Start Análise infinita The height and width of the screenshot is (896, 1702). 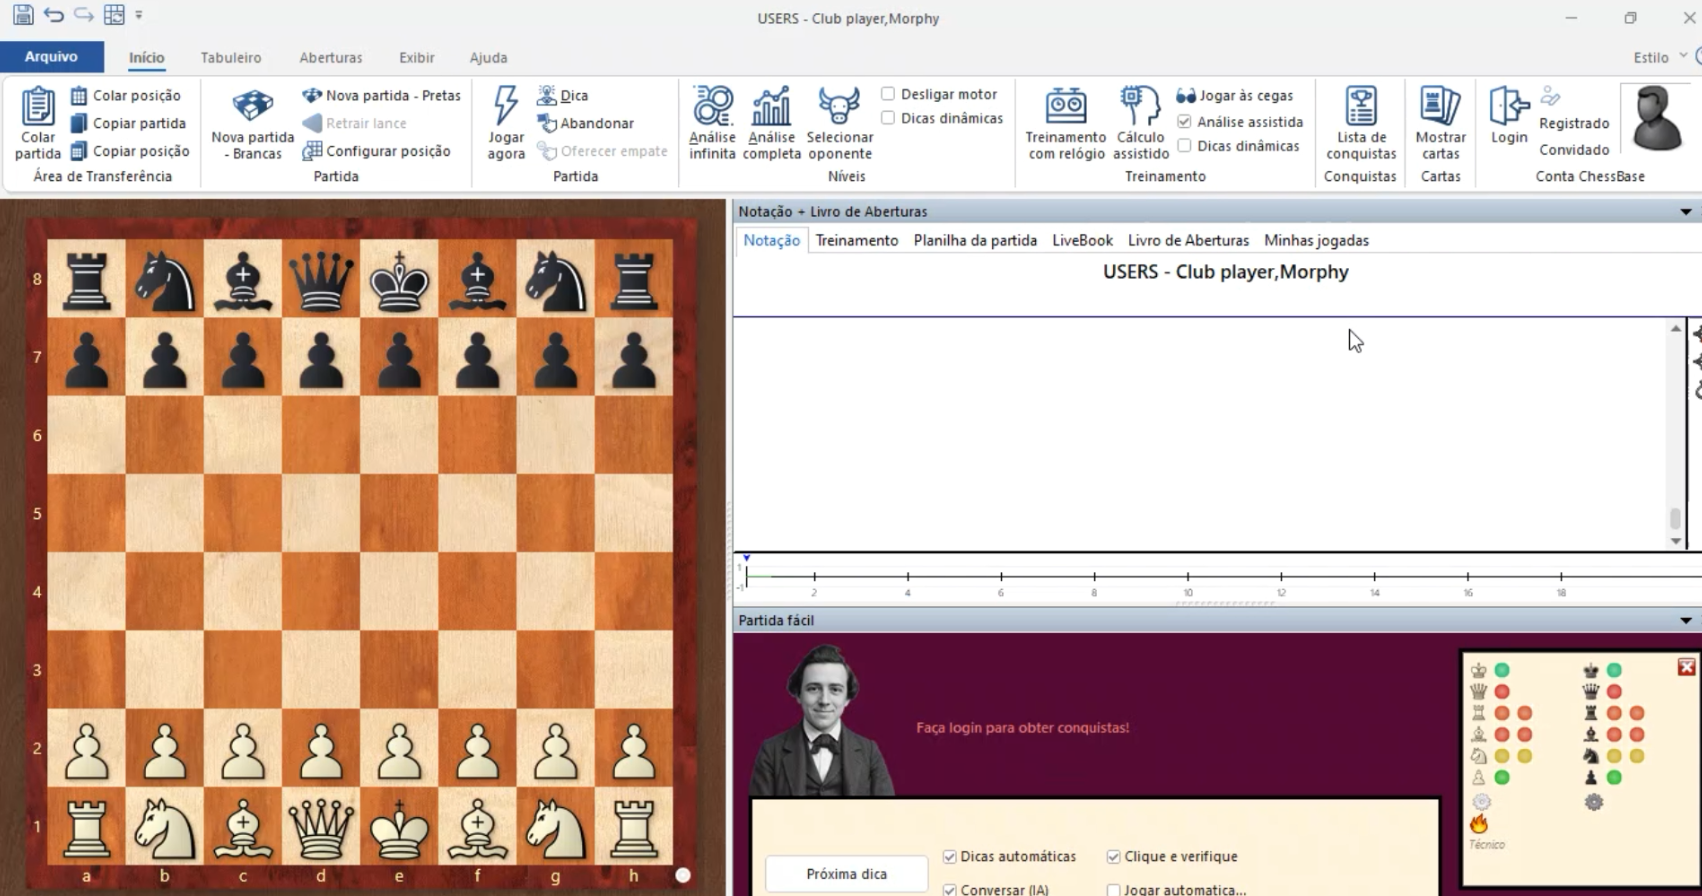(x=712, y=124)
